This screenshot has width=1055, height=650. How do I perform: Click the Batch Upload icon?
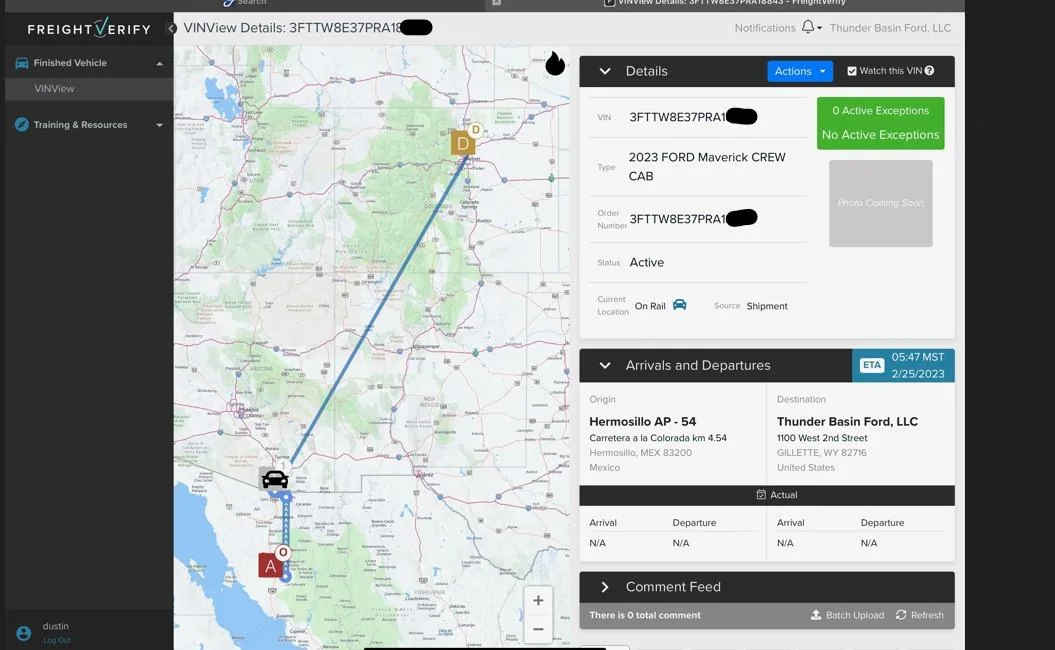(816, 615)
